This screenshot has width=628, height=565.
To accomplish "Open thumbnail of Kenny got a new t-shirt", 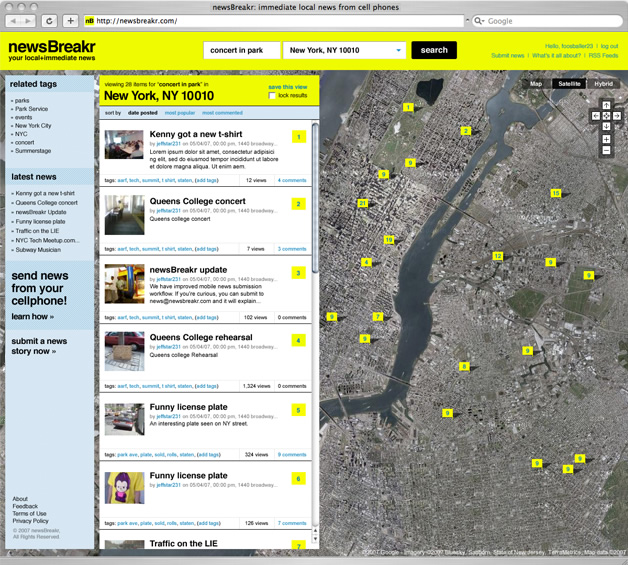I will tap(124, 145).
